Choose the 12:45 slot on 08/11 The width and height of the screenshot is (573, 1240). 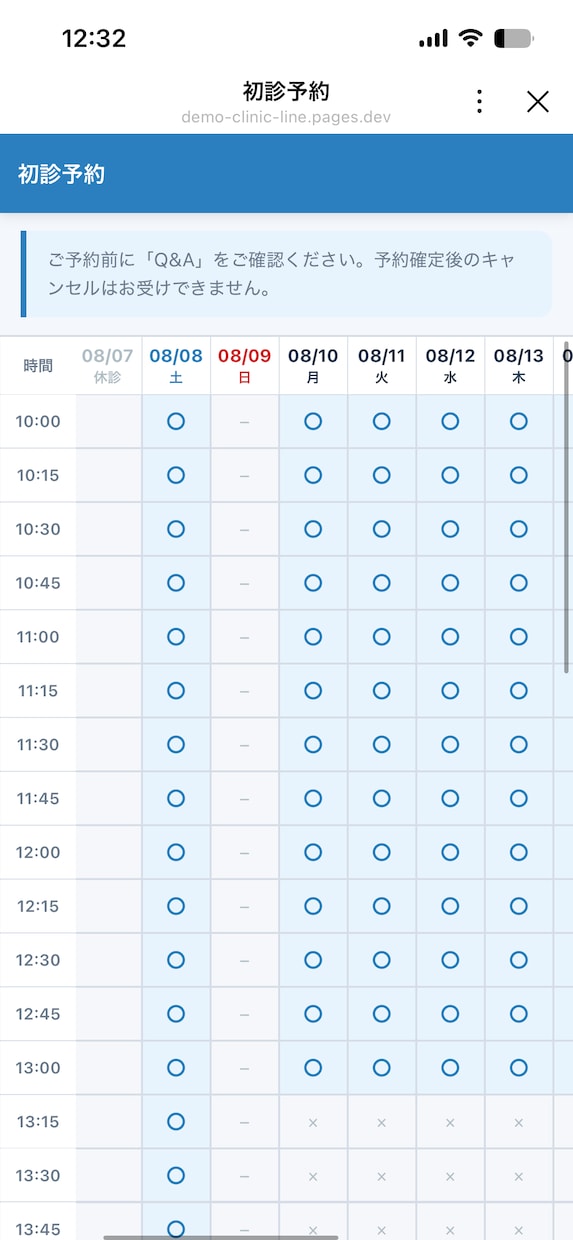point(381,1014)
